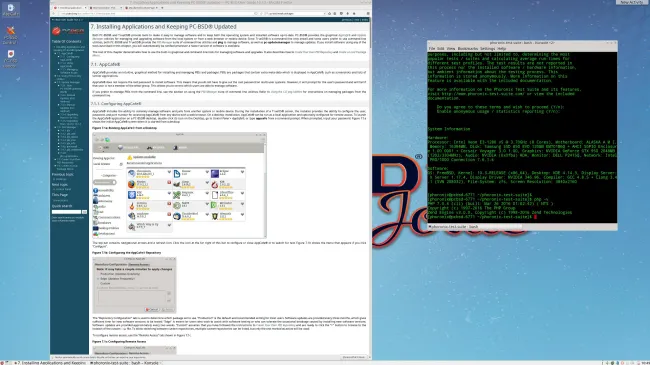Screen dimensions: 650x365
Task: Open the PC-BSD Handbook desktop icon
Action: (x=10, y=58)
